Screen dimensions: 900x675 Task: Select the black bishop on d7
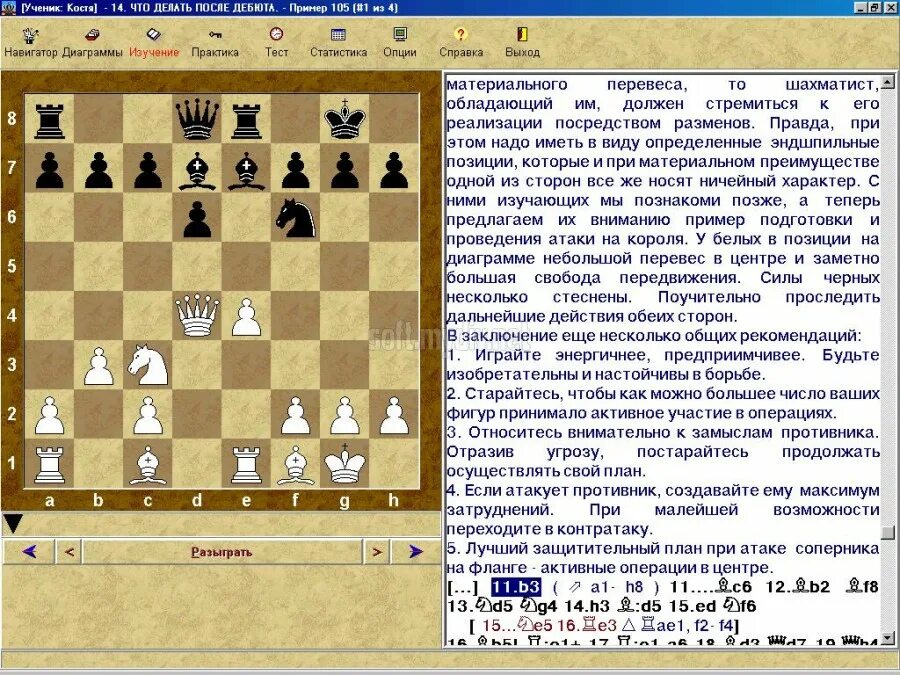pyautogui.click(x=197, y=168)
